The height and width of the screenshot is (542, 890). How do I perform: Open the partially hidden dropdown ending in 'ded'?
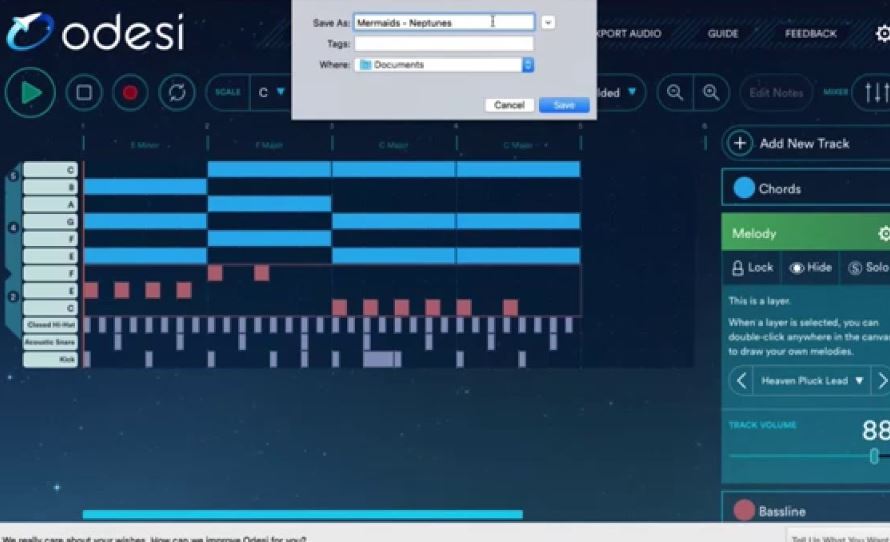click(x=619, y=93)
